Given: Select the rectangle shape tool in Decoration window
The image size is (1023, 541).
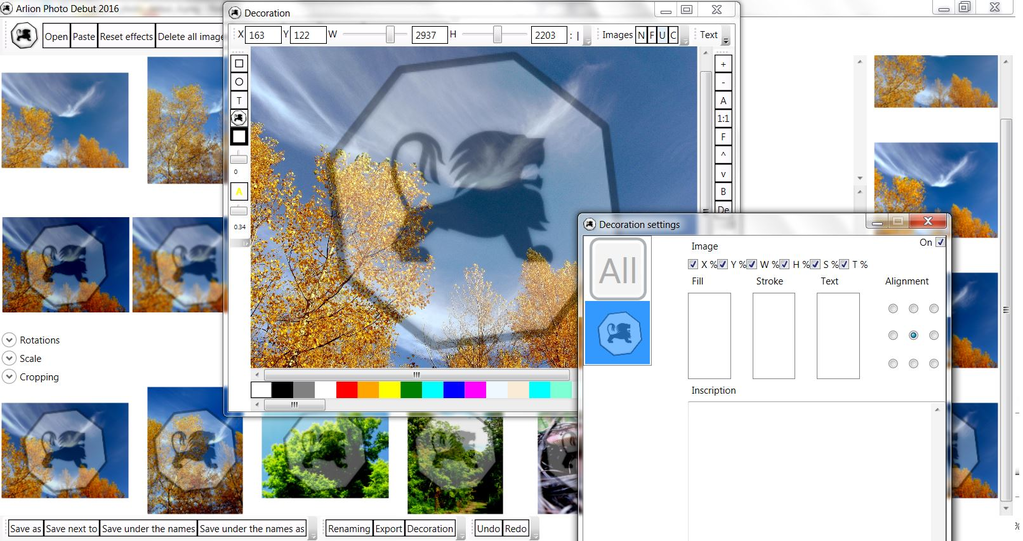Looking at the screenshot, I should tap(239, 63).
